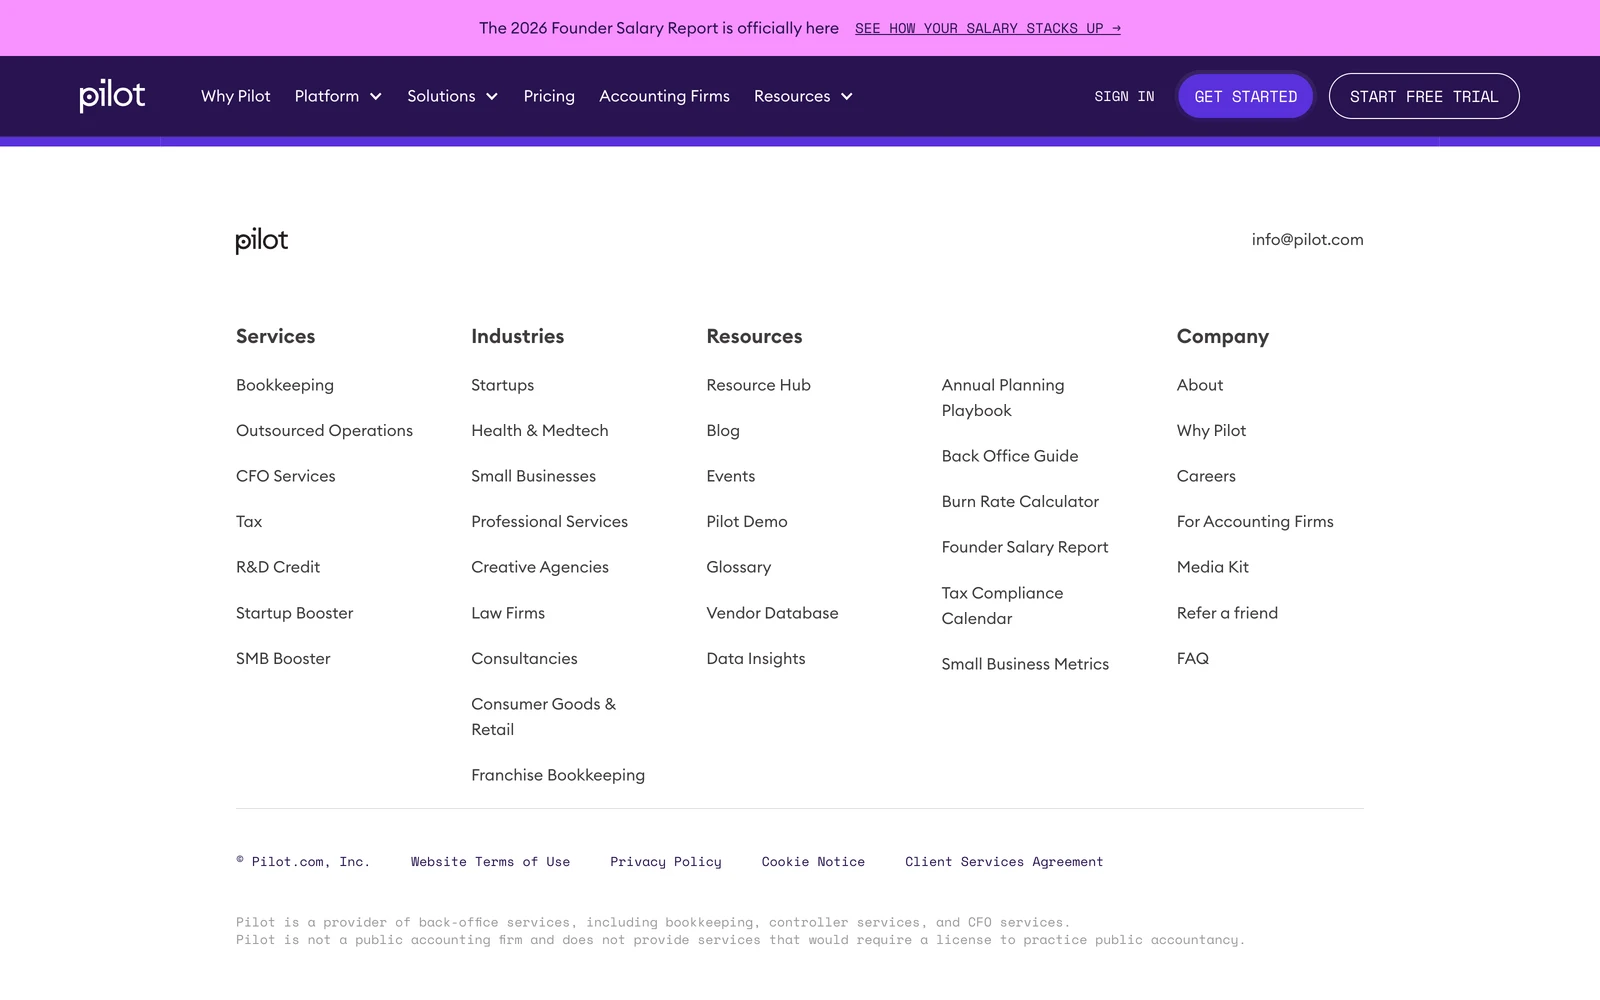Screen dimensions: 1600x1000
Task: Open the Health & Medtech link
Action: 540,430
